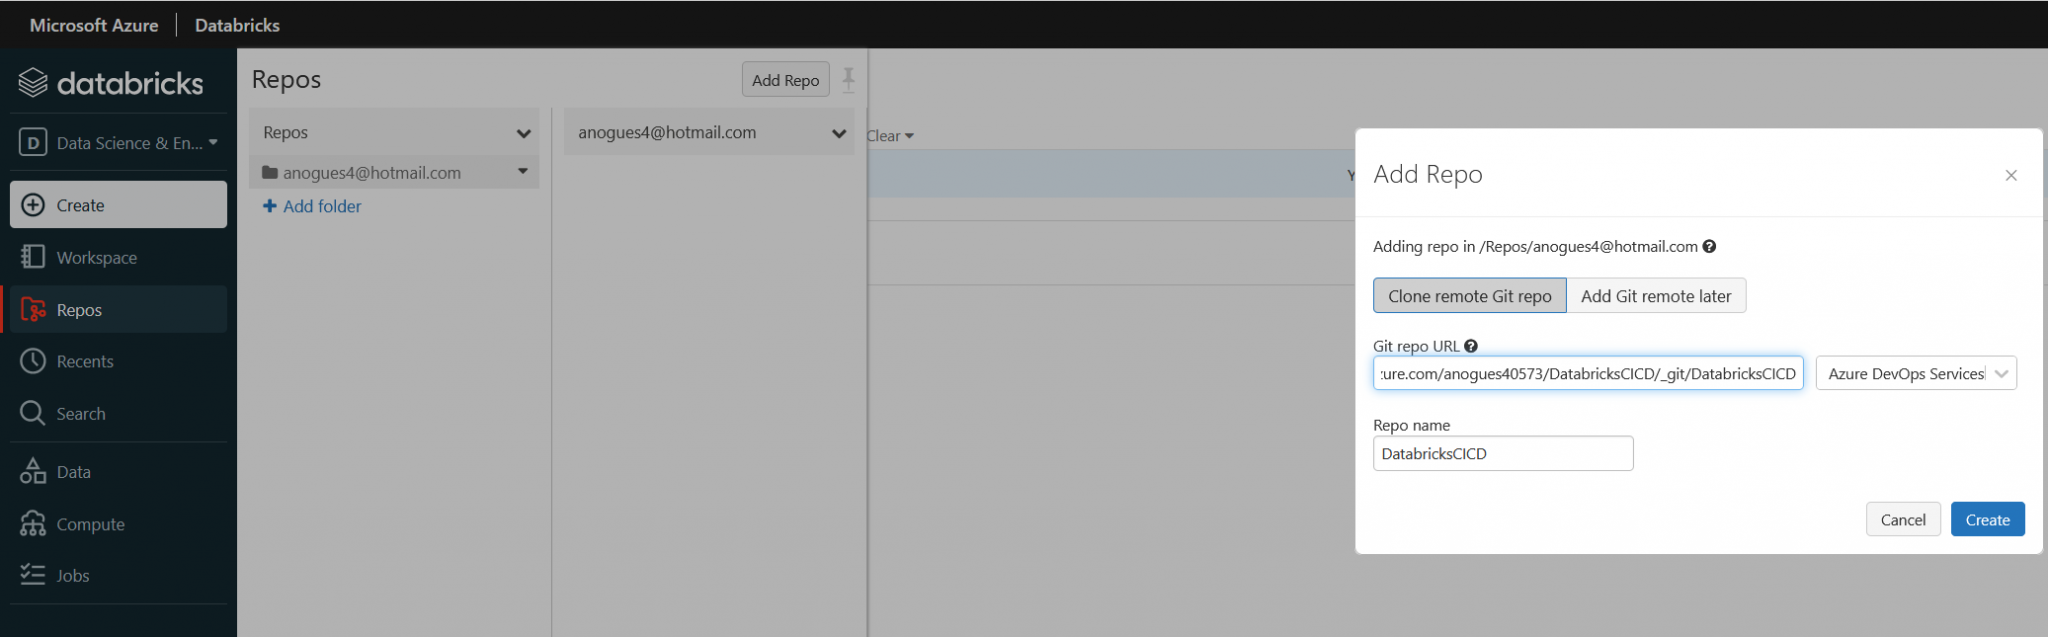Click into the Repo name text field
Viewport: 2048px width, 637px height.
coord(1502,453)
